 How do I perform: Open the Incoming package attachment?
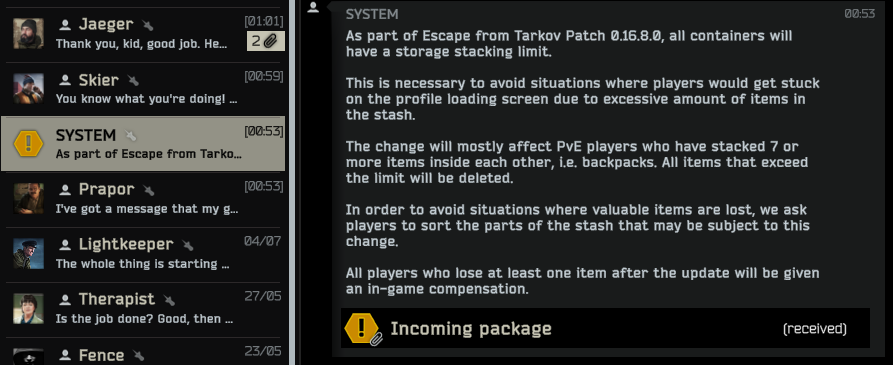coord(605,329)
